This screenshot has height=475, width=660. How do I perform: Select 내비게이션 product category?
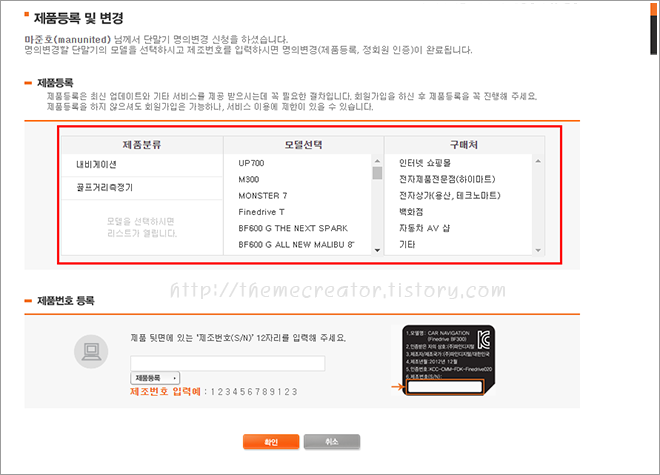pyautogui.click(x=142, y=165)
